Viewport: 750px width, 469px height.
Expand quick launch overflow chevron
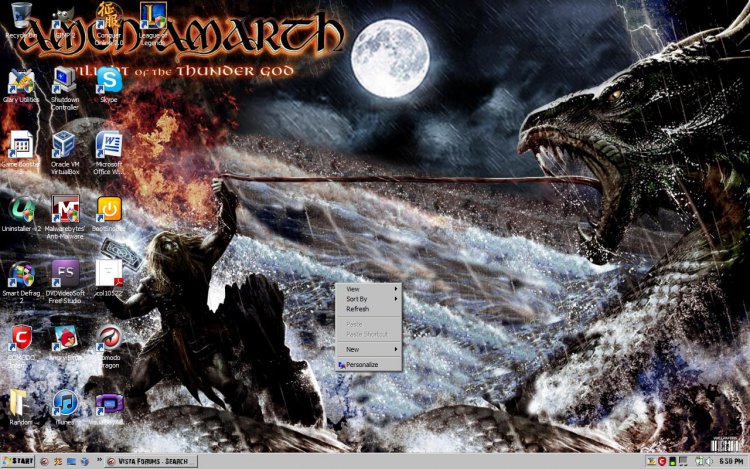coord(99,460)
